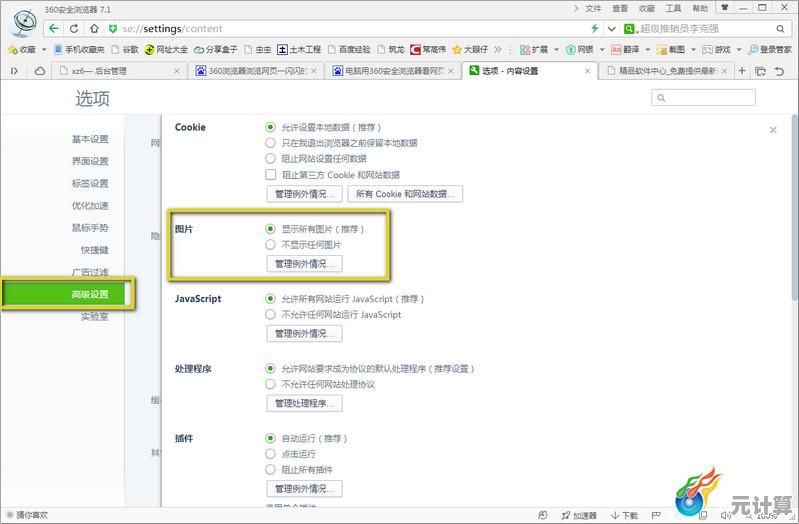Open 基本设置 in the settings sidebar
This screenshot has width=799, height=524.
pyautogui.click(x=90, y=139)
